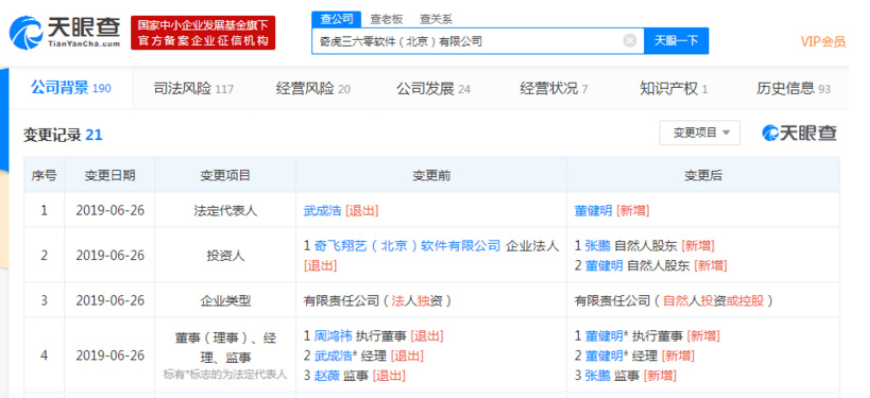
Task: Click the red official credit agency banner
Action: pyautogui.click(x=203, y=33)
